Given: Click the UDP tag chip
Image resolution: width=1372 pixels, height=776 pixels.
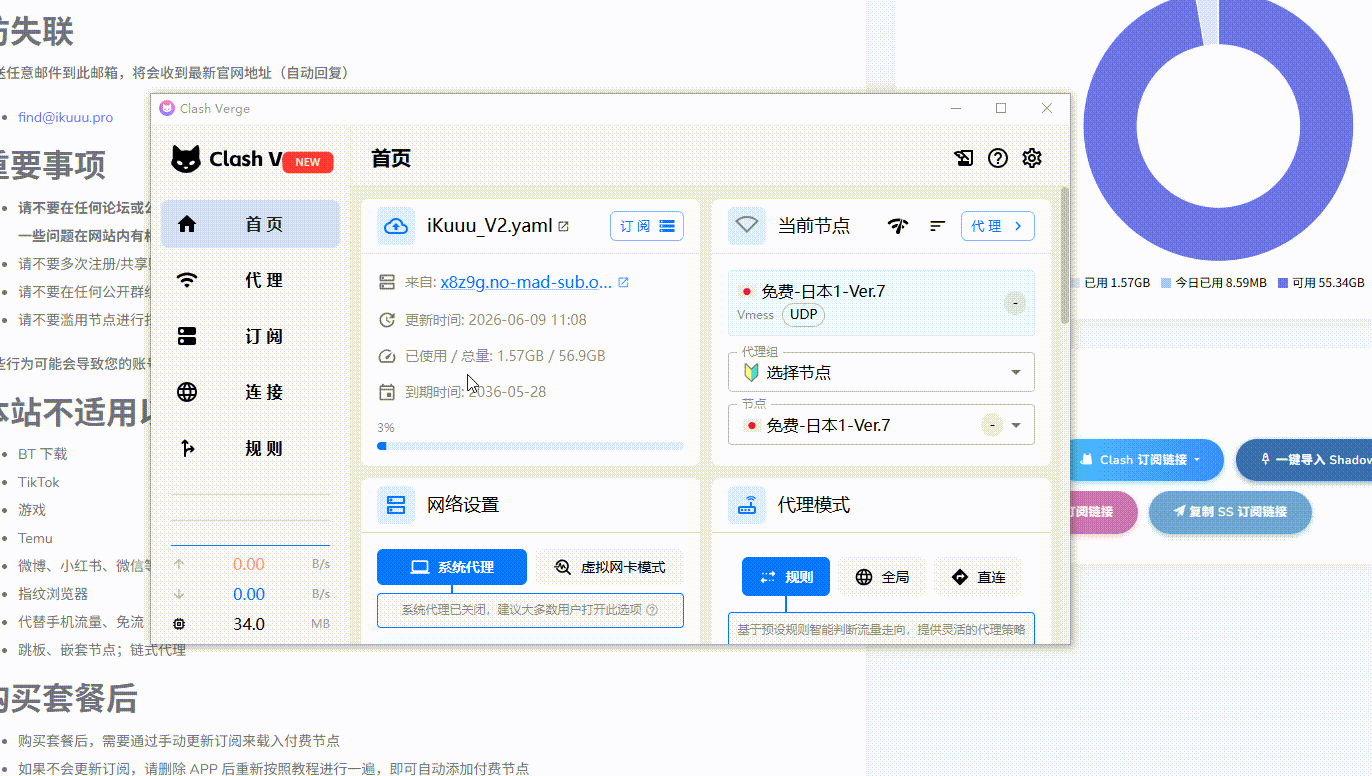Looking at the screenshot, I should point(803,315).
